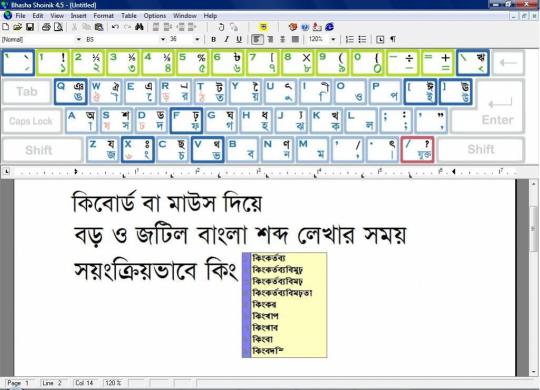Click the New document icon
Image resolution: width=540 pixels, height=390 pixels.
pos(6,27)
